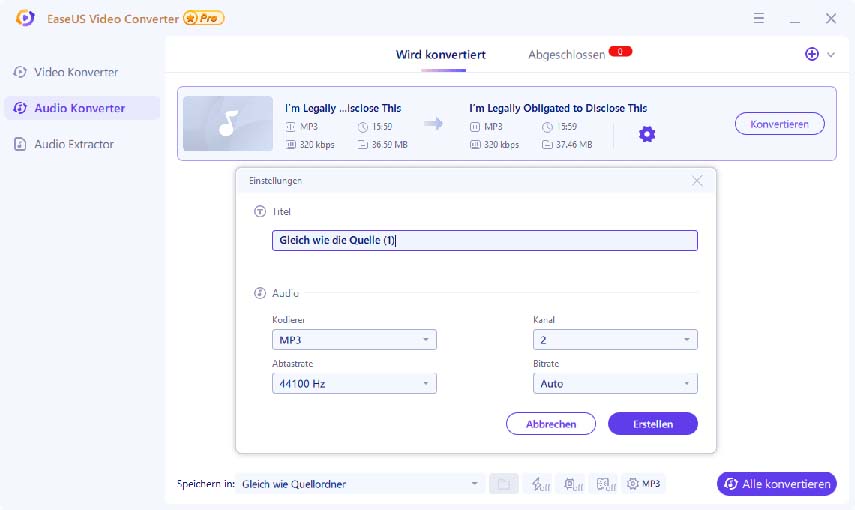855x510 pixels.
Task: Toggle the merge files option
Action: pos(604,484)
